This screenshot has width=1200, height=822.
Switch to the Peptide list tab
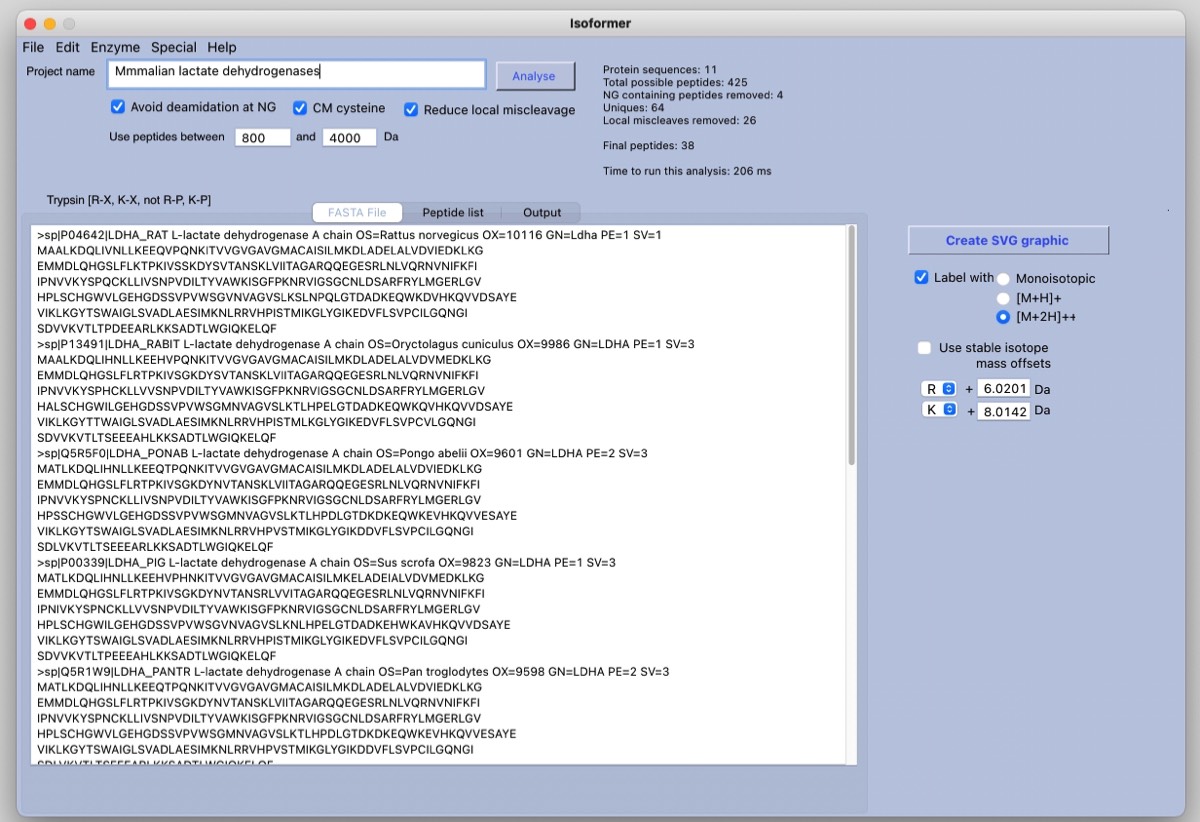point(452,212)
